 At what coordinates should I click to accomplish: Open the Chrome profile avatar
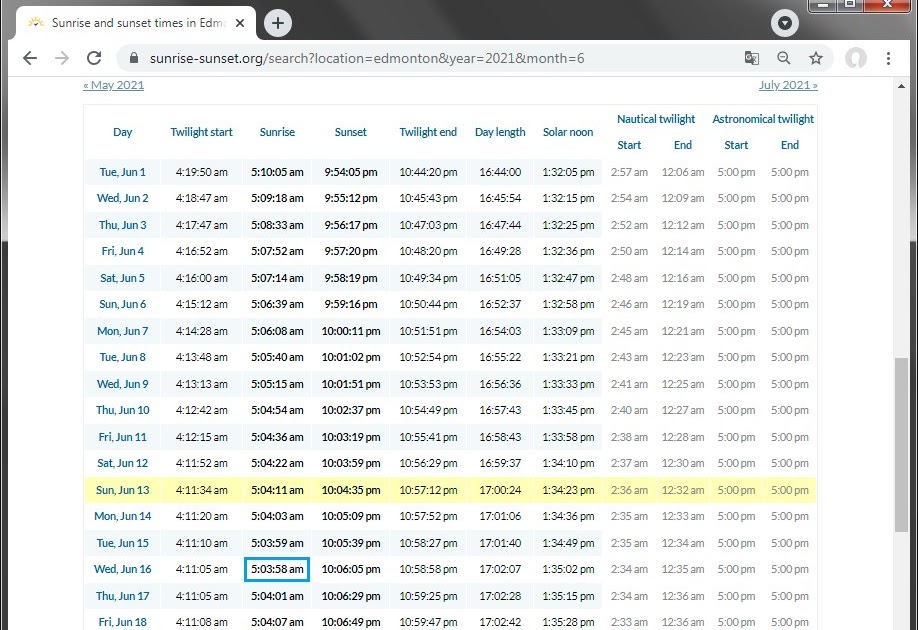click(x=855, y=58)
